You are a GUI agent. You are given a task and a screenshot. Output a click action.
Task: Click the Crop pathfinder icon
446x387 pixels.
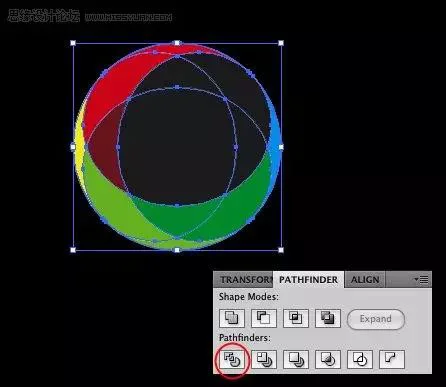click(328, 359)
